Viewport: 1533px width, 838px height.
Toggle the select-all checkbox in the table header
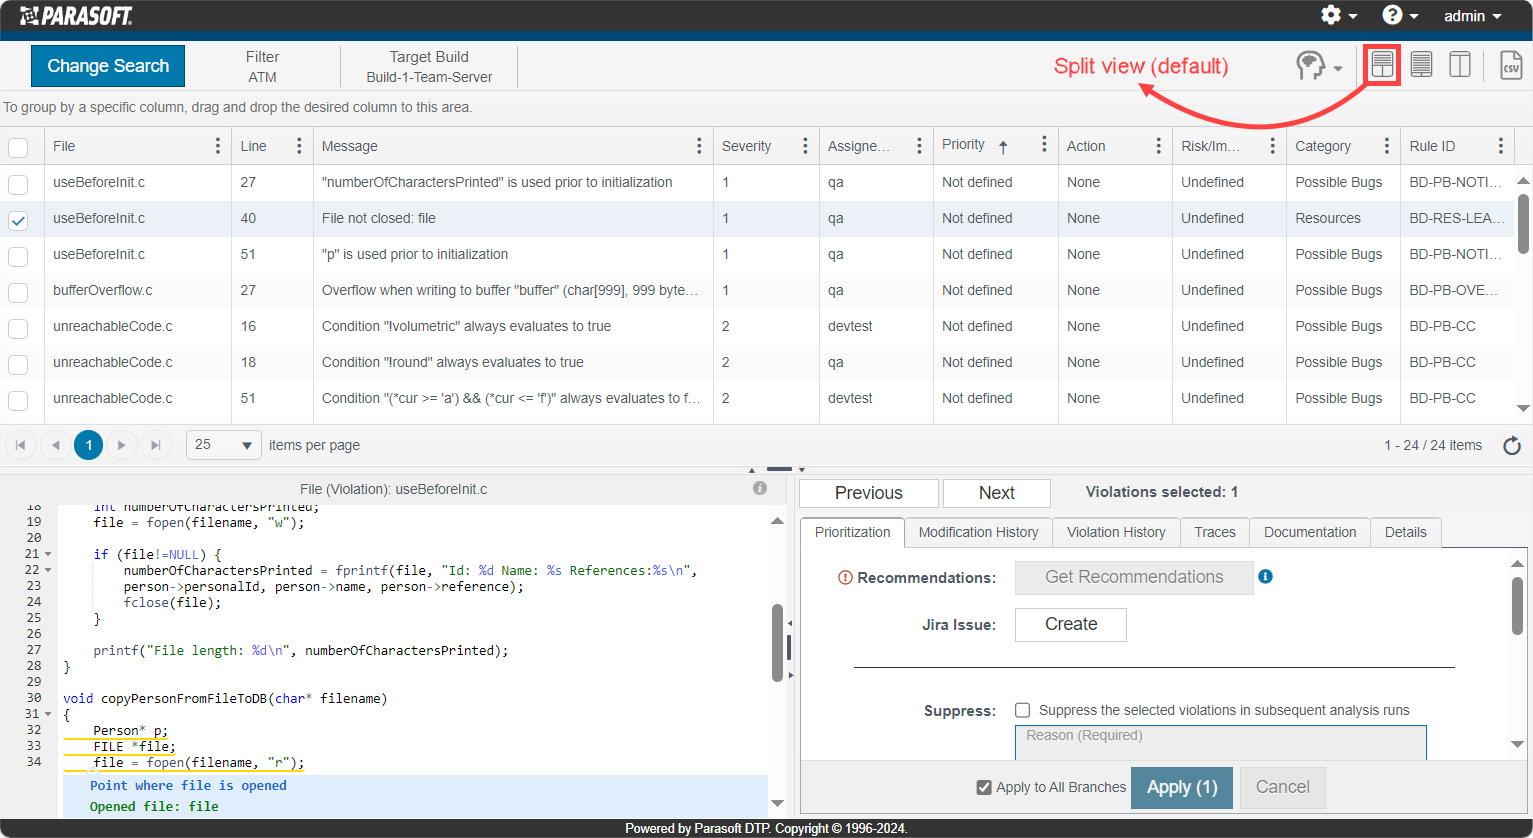pos(18,147)
